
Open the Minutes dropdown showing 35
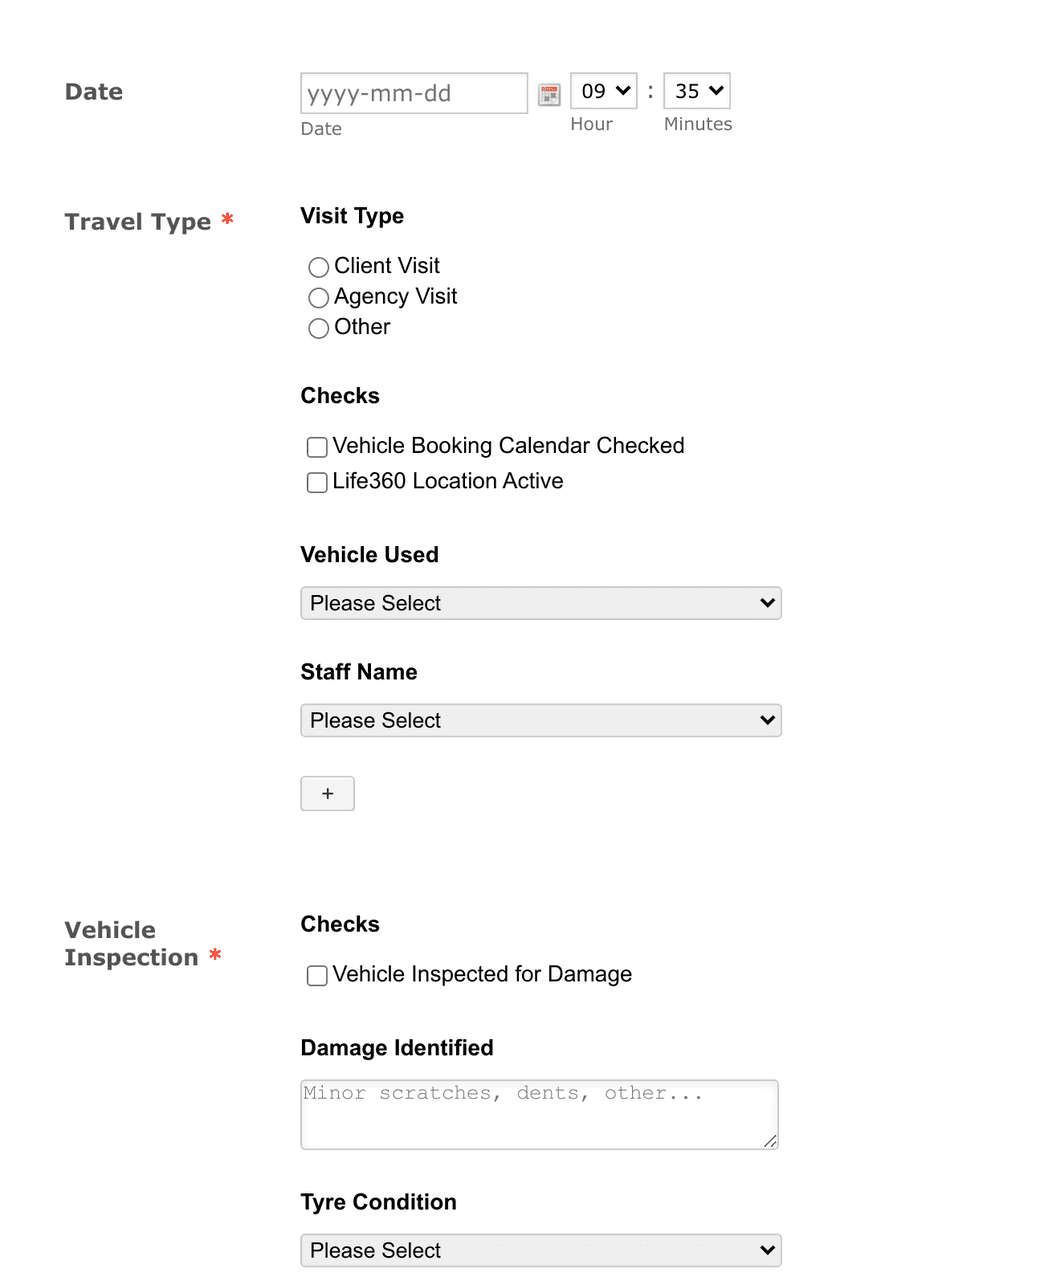coord(697,90)
